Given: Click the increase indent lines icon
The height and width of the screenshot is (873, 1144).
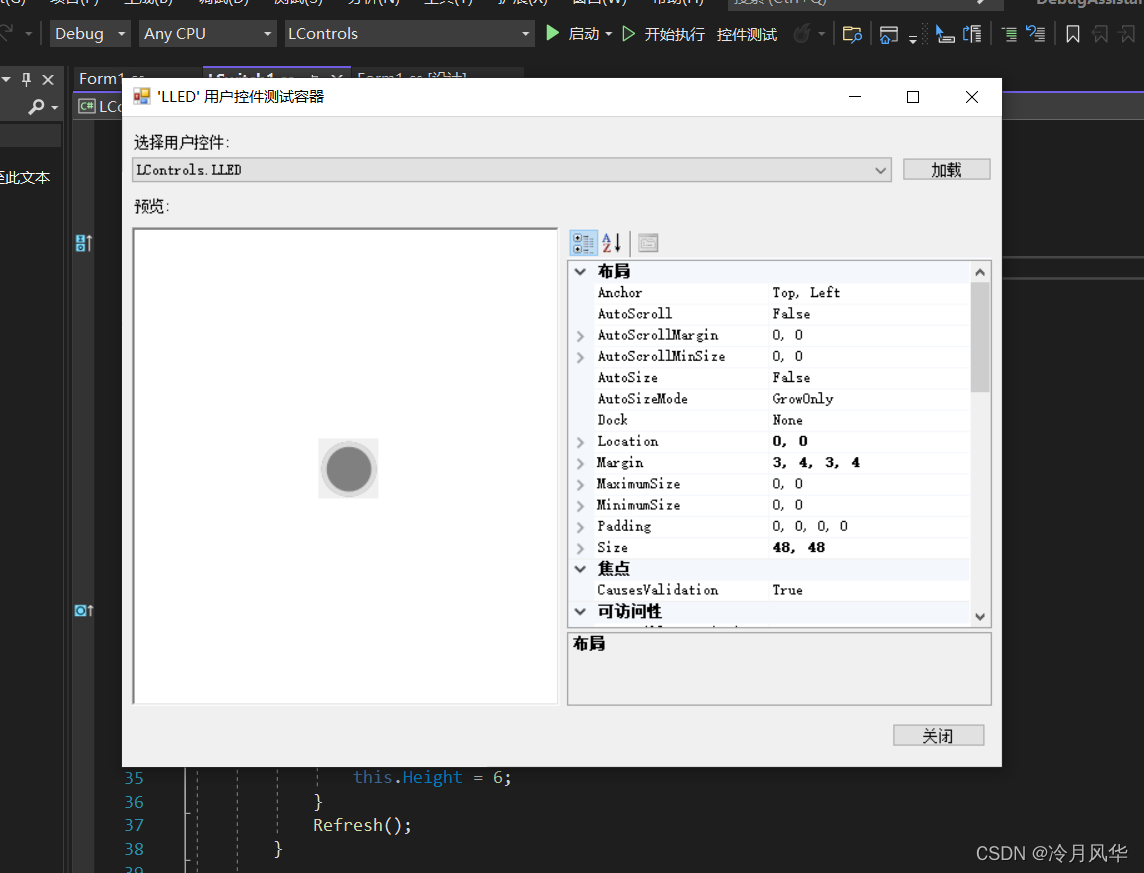Looking at the screenshot, I should point(1009,34).
